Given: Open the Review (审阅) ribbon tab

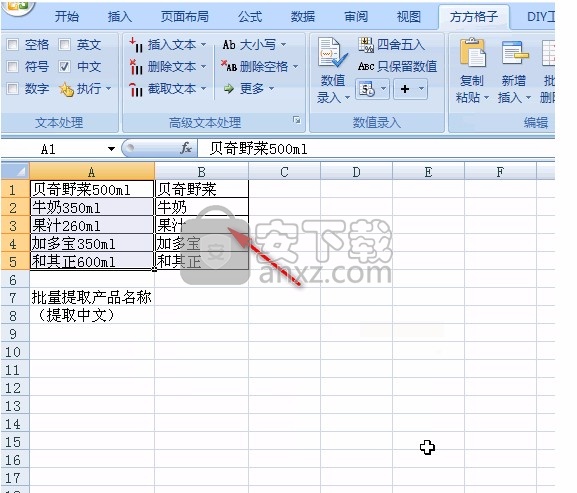Looking at the screenshot, I should click(356, 17).
